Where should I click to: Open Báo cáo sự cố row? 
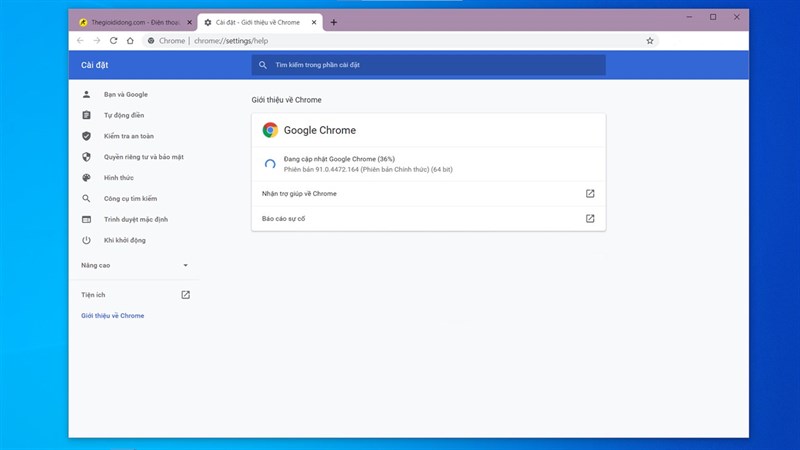coord(429,219)
